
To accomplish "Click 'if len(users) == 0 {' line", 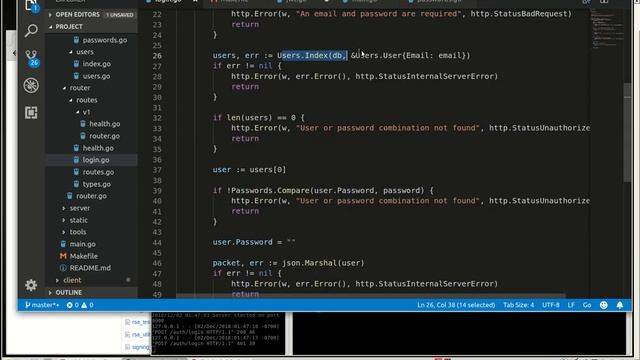I will point(258,118).
